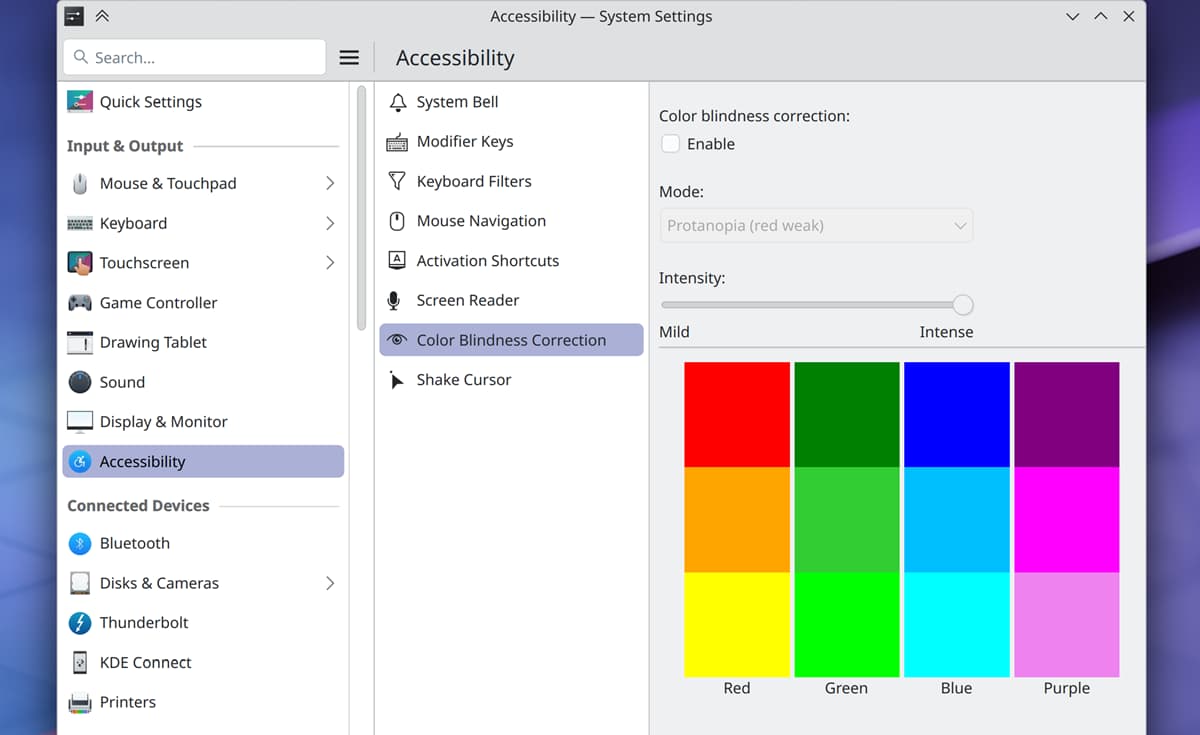Expand the Disks & Cameras chevron

[x=329, y=583]
